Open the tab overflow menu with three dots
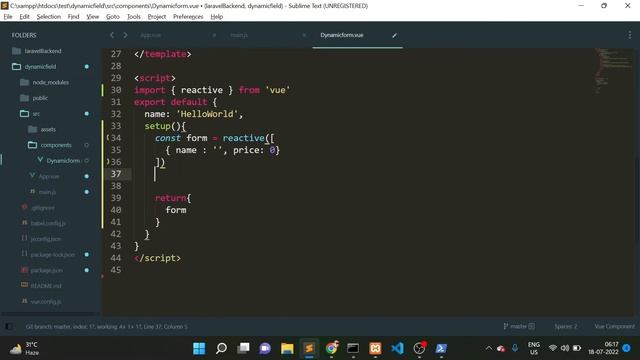This screenshot has width=640, height=360. [630, 35]
